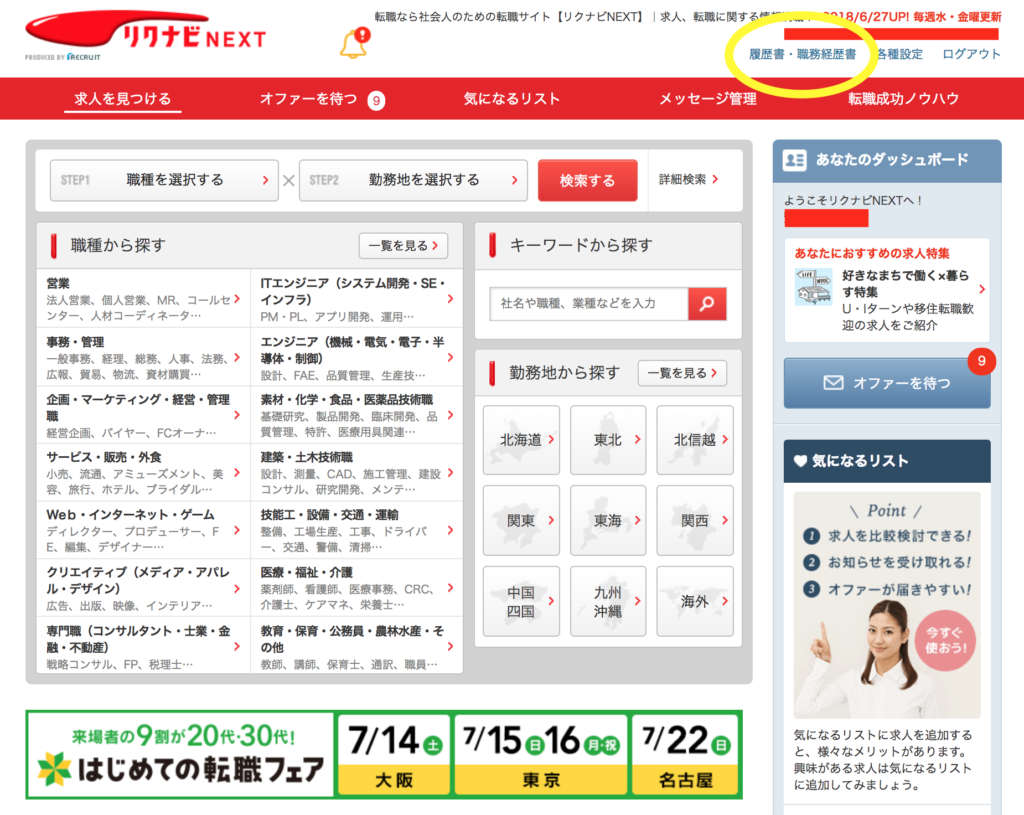Open 建築・土木技術職 category

pos(357,472)
